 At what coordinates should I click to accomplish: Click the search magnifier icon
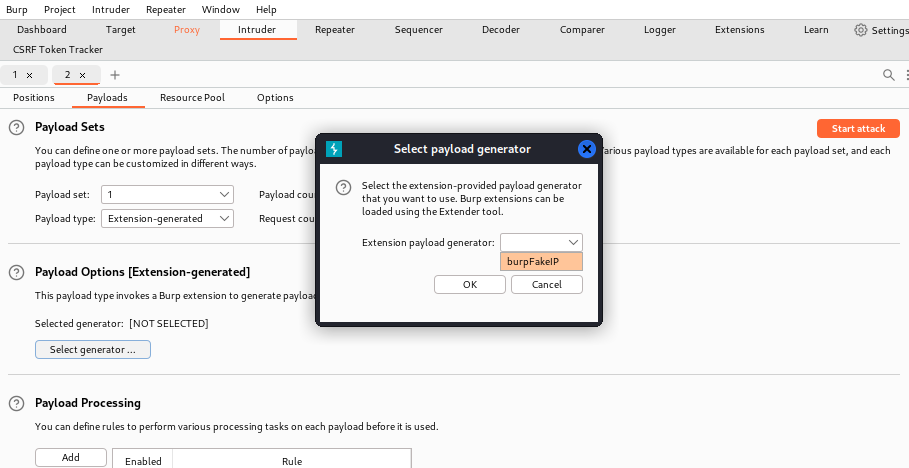(888, 75)
